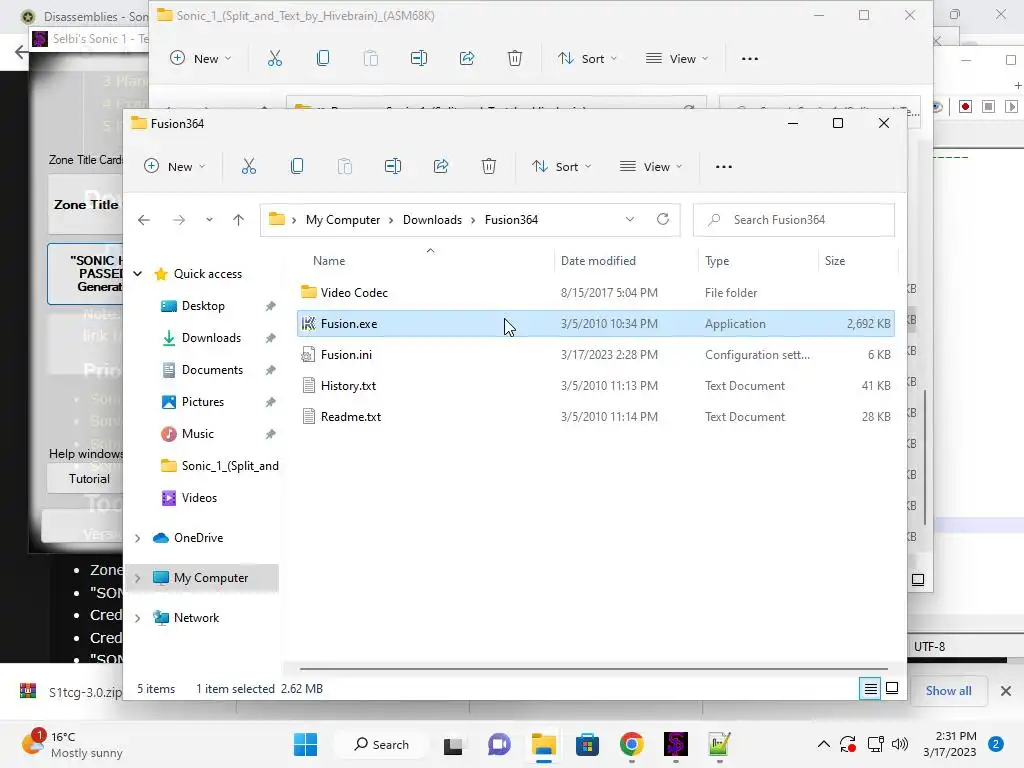Click Cut icon in Fusion364 toolbar
Screen dimensions: 1024x768
click(249, 167)
